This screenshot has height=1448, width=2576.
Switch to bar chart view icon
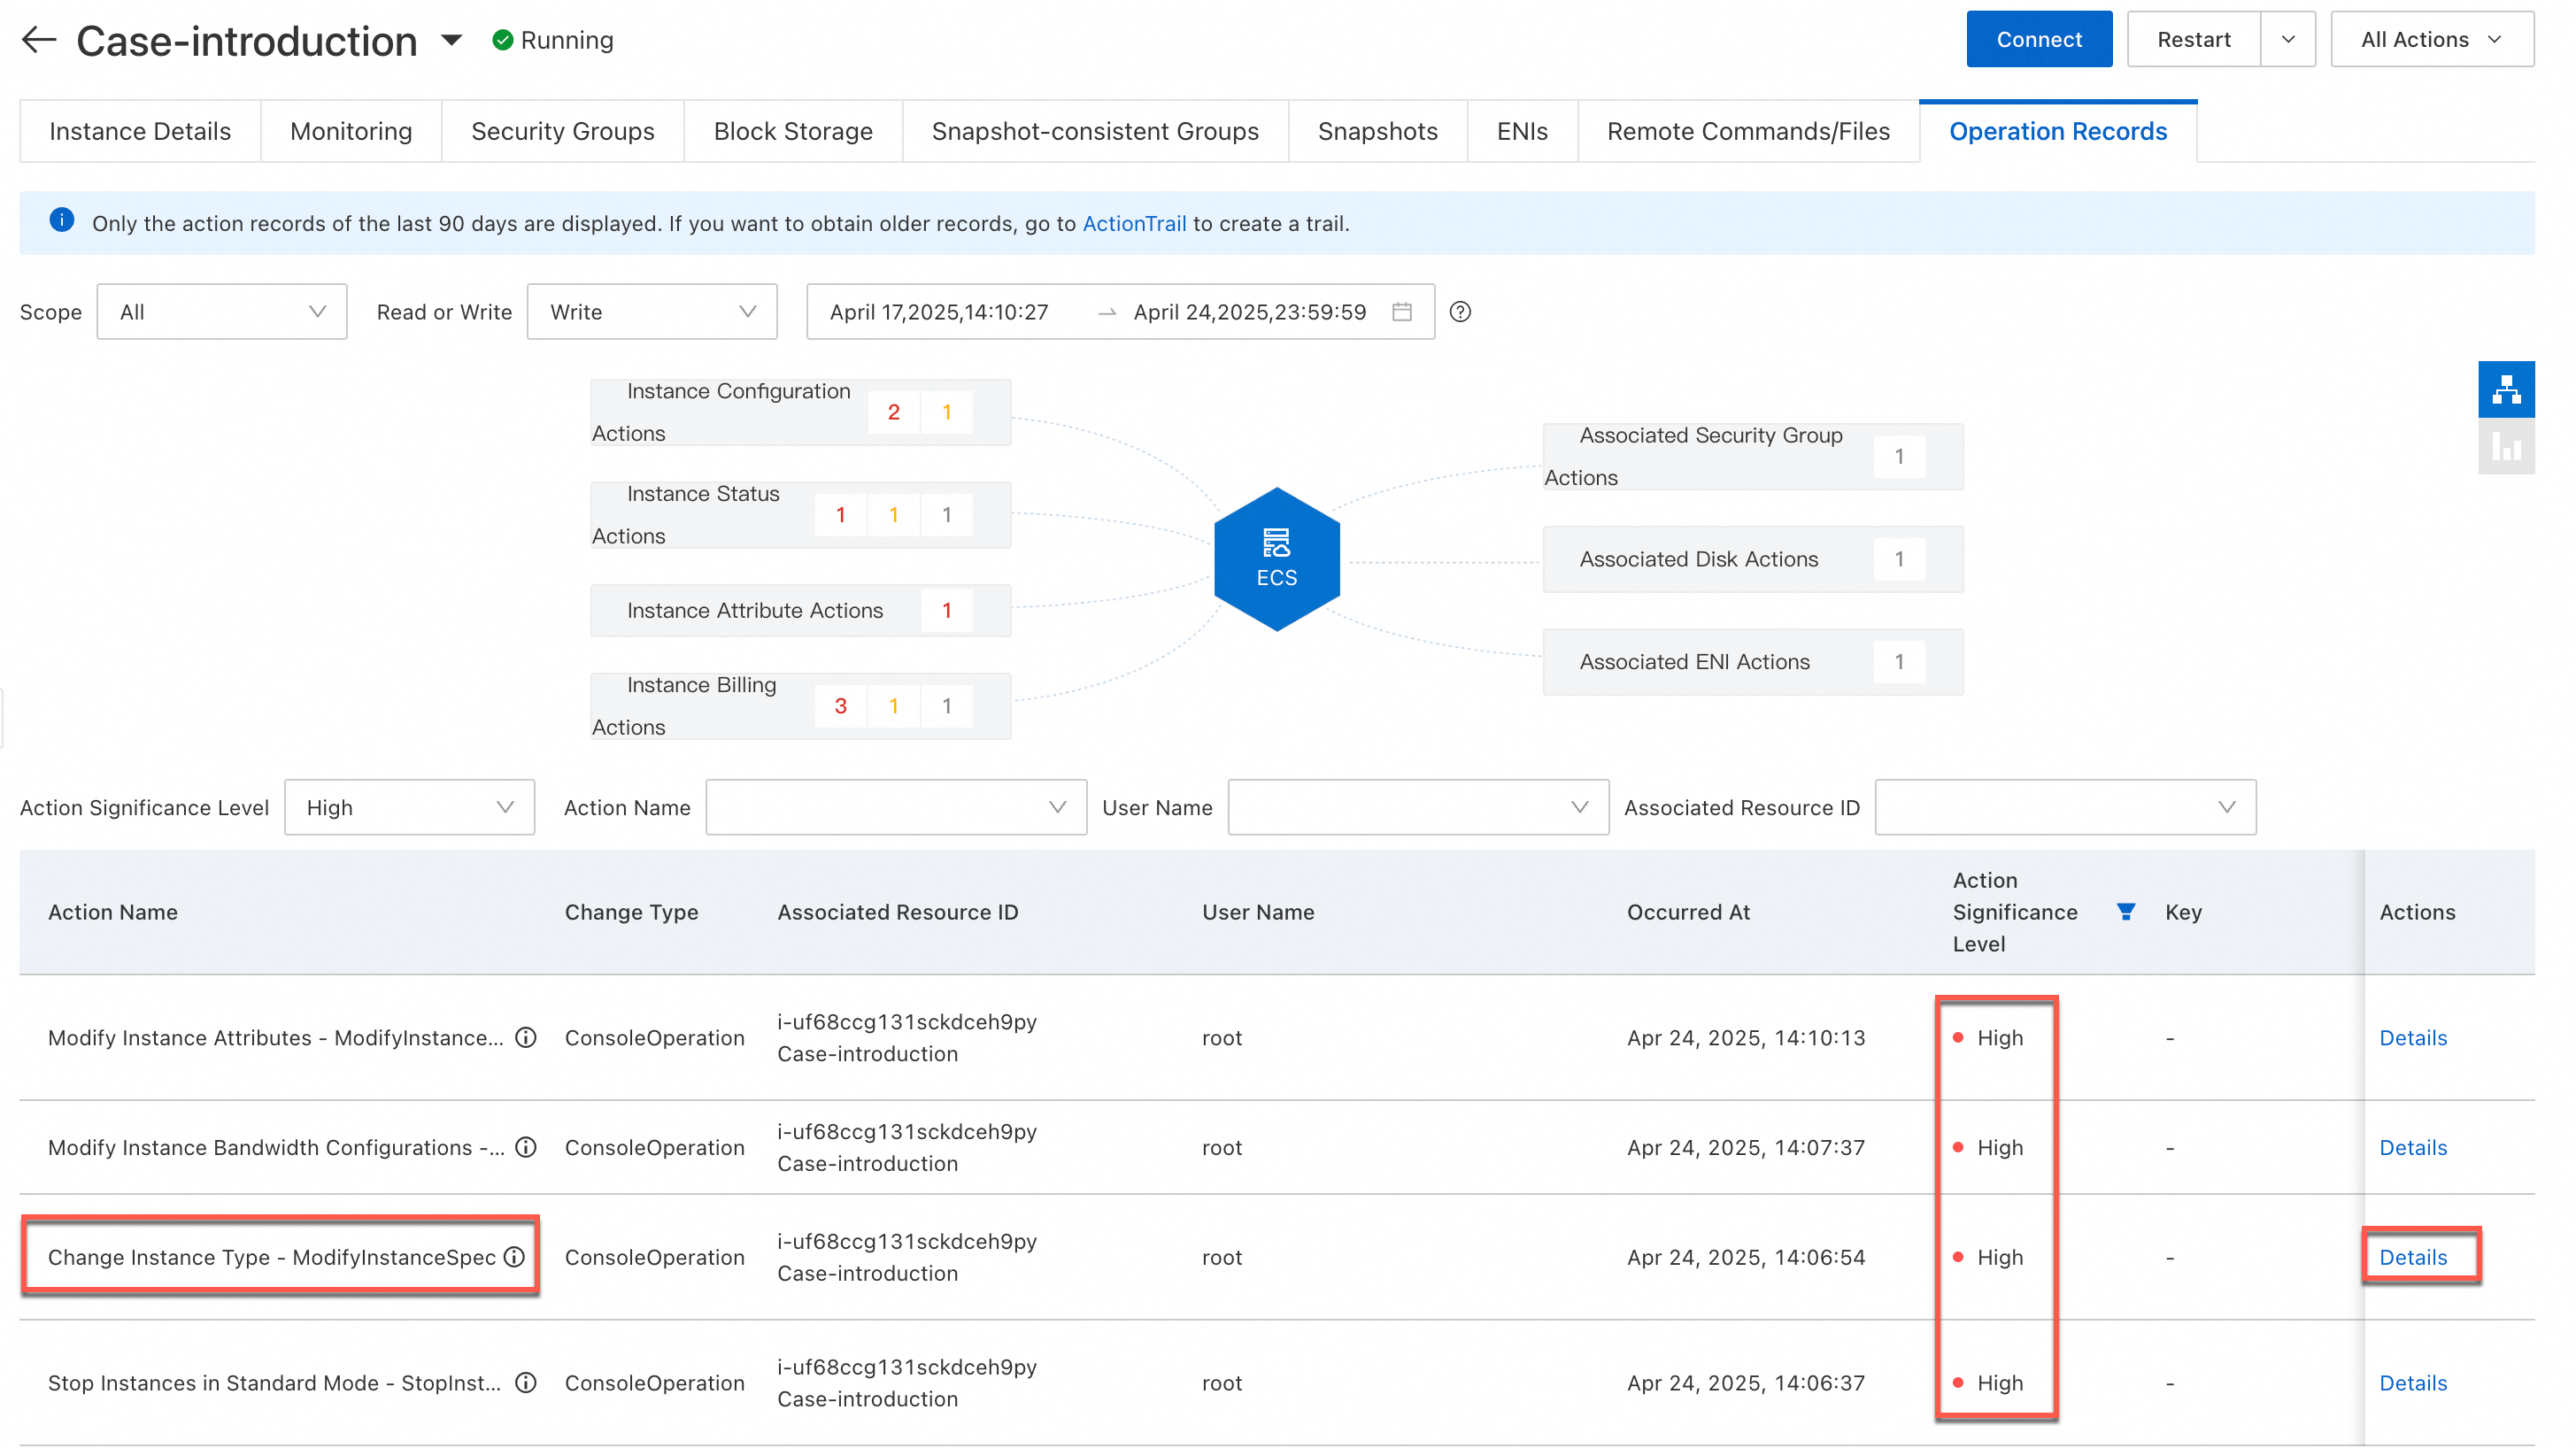pos(2505,446)
